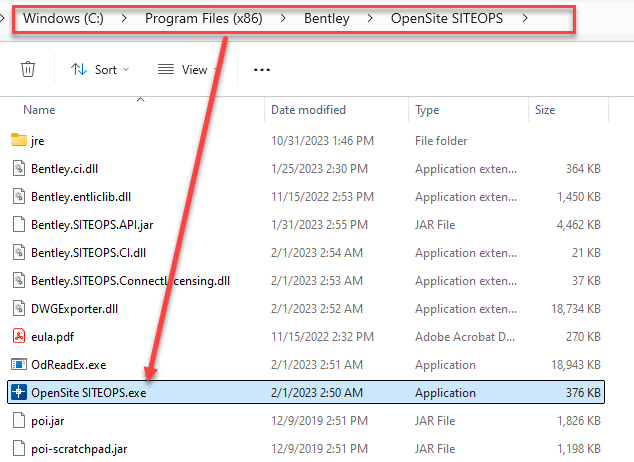
Task: Click the Bentley.SITEOPS.API.jar file name
Action: [x=92, y=225]
